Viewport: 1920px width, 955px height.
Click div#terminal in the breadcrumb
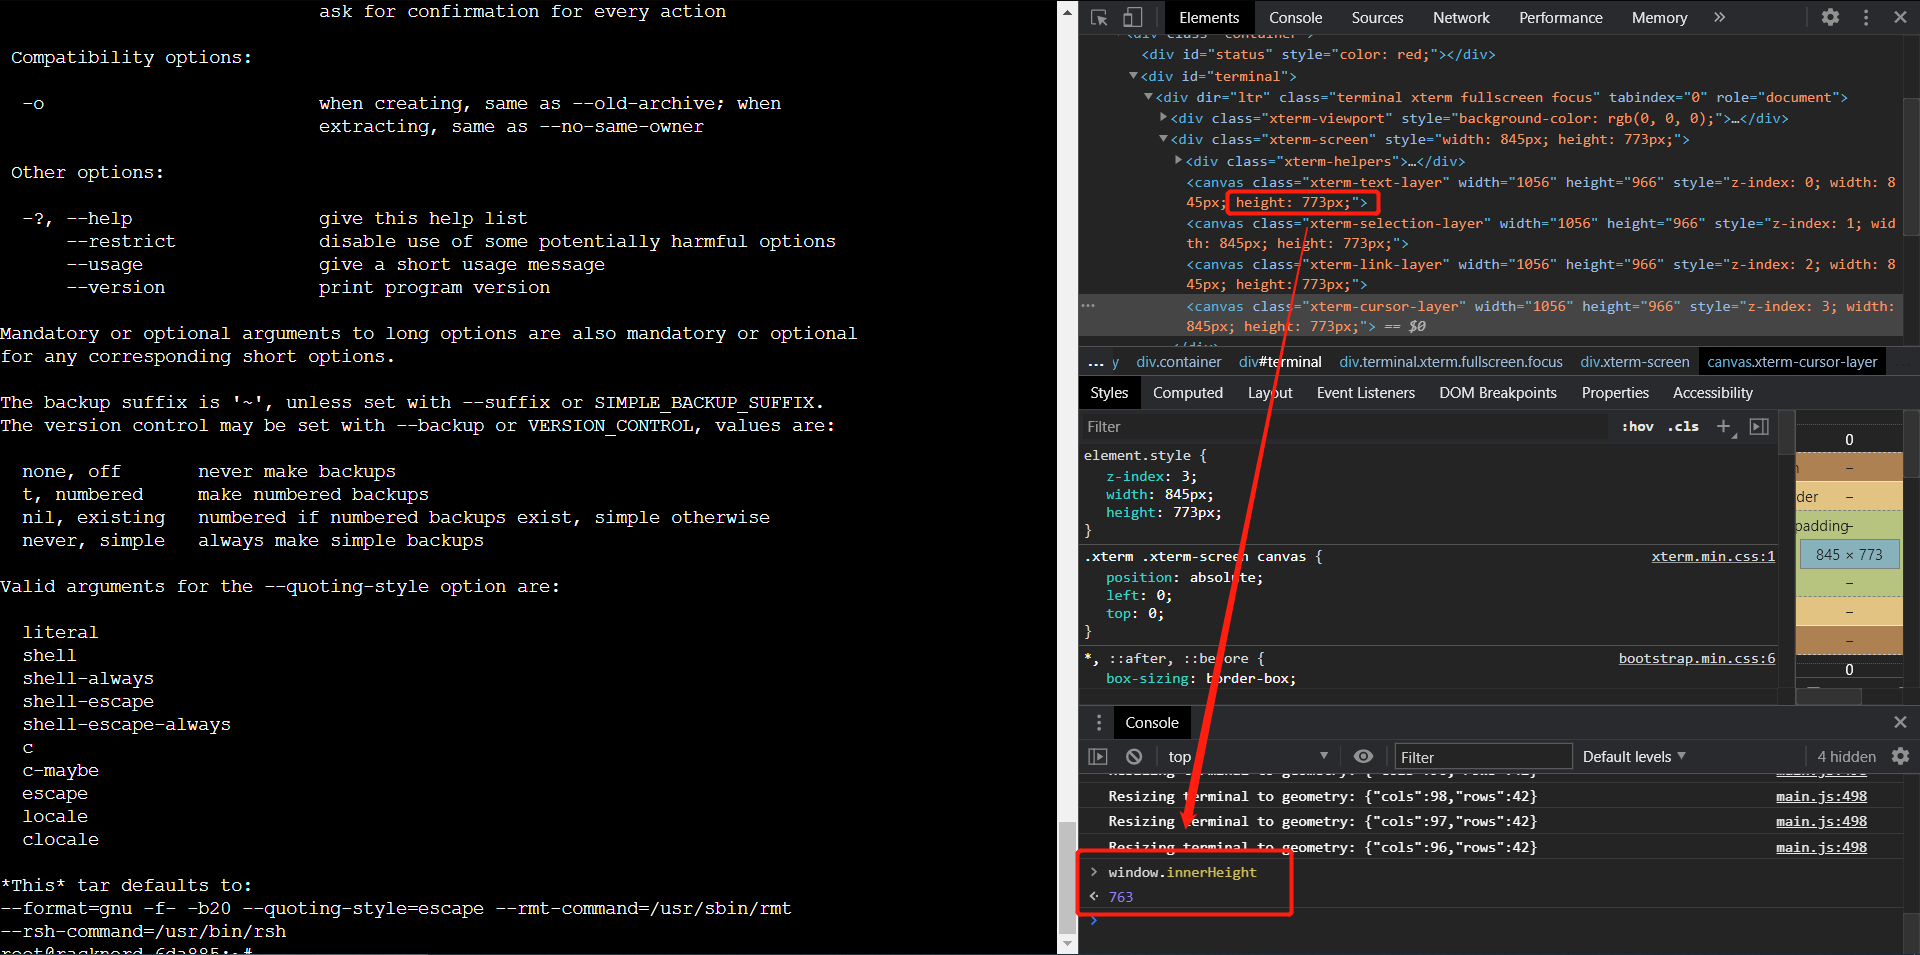coord(1280,362)
